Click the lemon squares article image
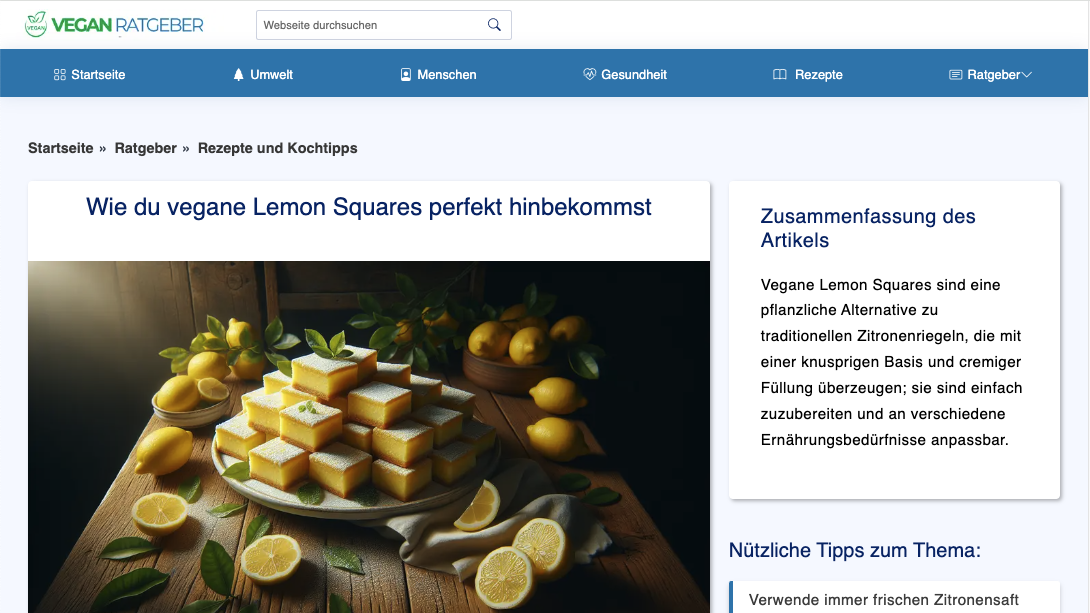Viewport: 1090px width, 613px height. click(x=368, y=436)
